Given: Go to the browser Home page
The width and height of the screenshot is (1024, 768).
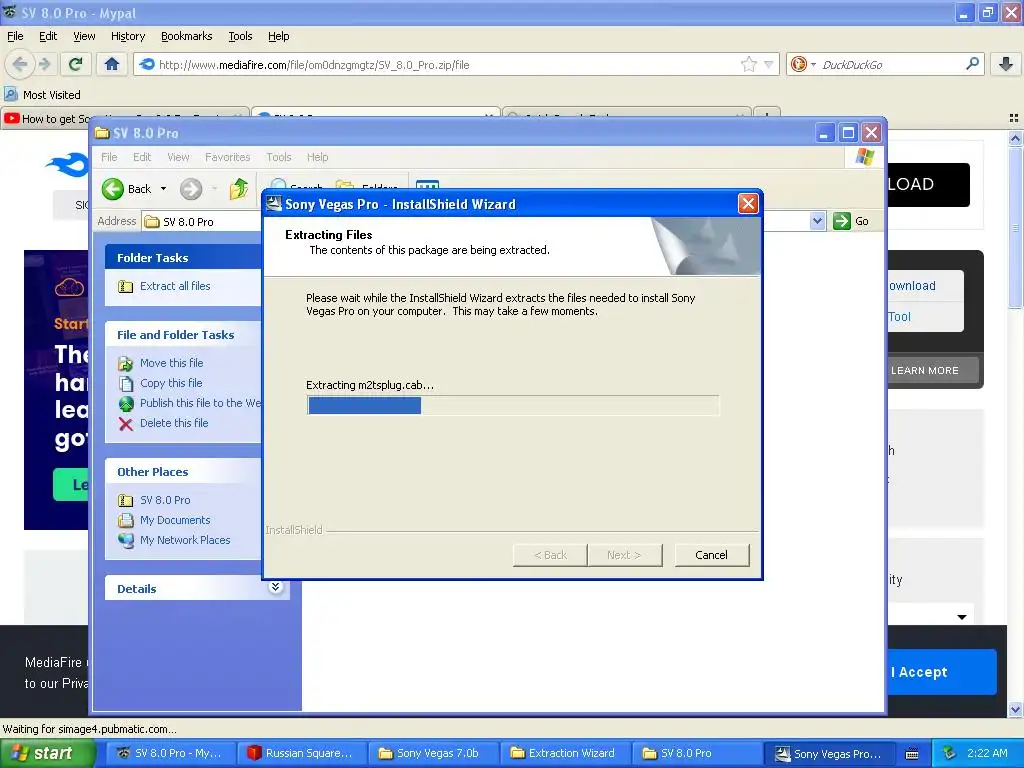Looking at the screenshot, I should 112,64.
